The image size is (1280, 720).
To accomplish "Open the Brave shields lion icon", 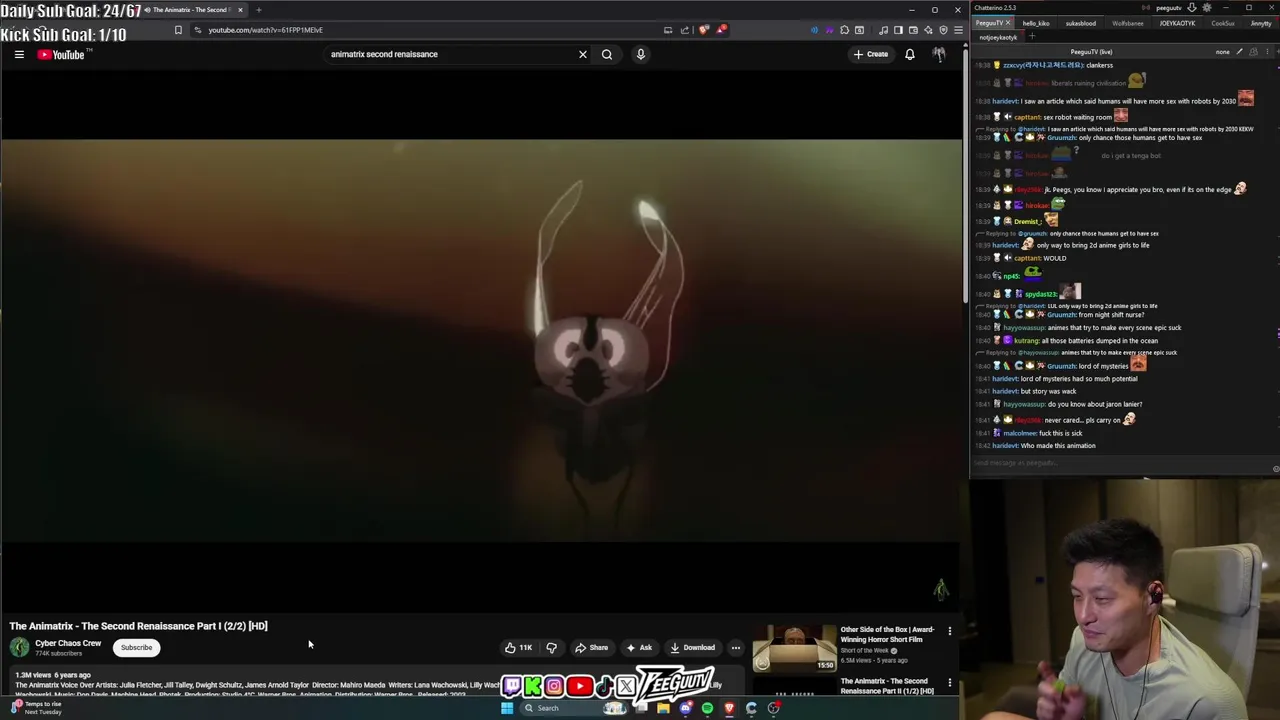I will coord(704,30).
